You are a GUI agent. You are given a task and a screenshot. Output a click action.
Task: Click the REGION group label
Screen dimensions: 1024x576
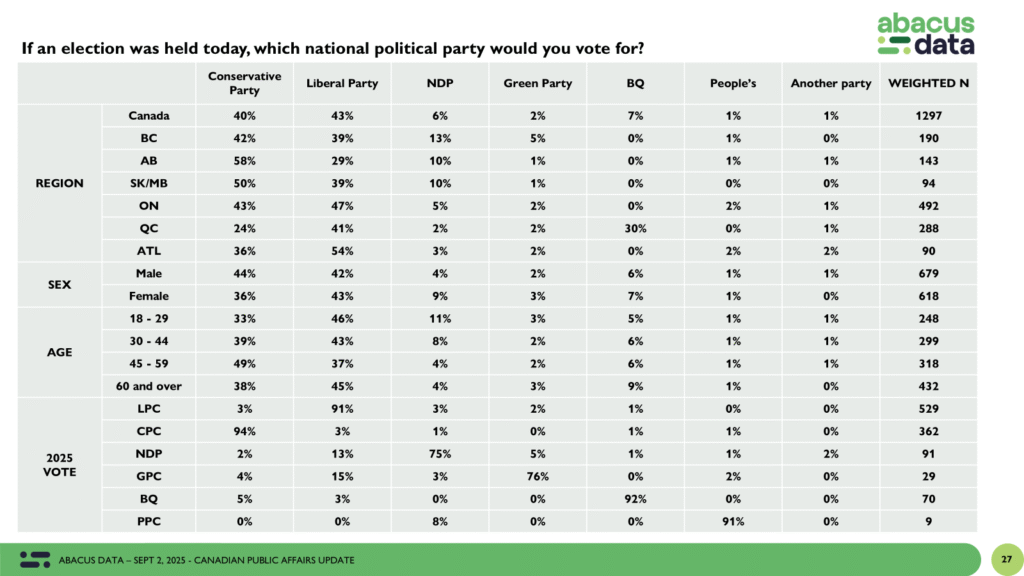(x=61, y=183)
